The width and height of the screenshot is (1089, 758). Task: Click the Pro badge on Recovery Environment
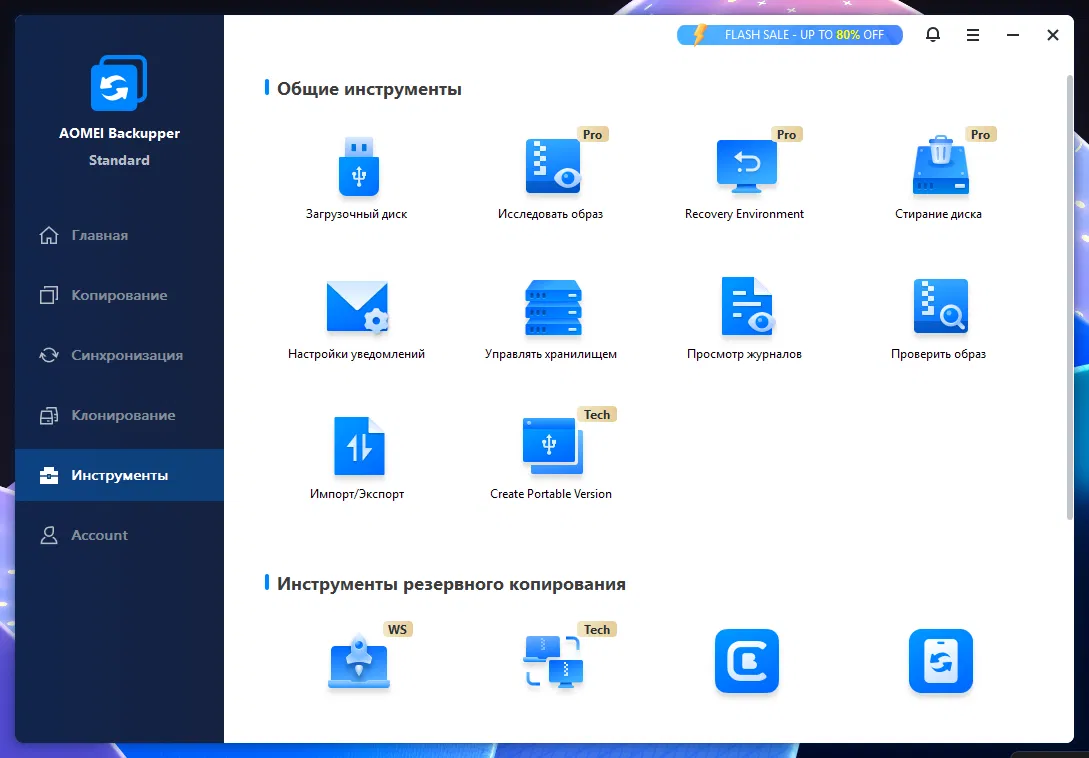786,134
